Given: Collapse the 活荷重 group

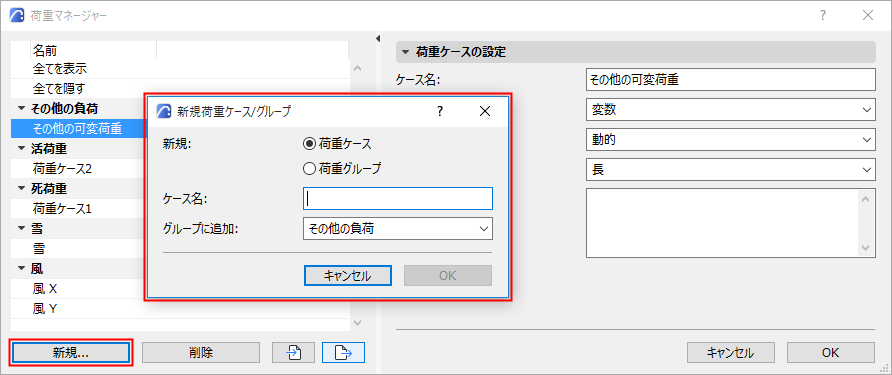Looking at the screenshot, I should [x=22, y=149].
